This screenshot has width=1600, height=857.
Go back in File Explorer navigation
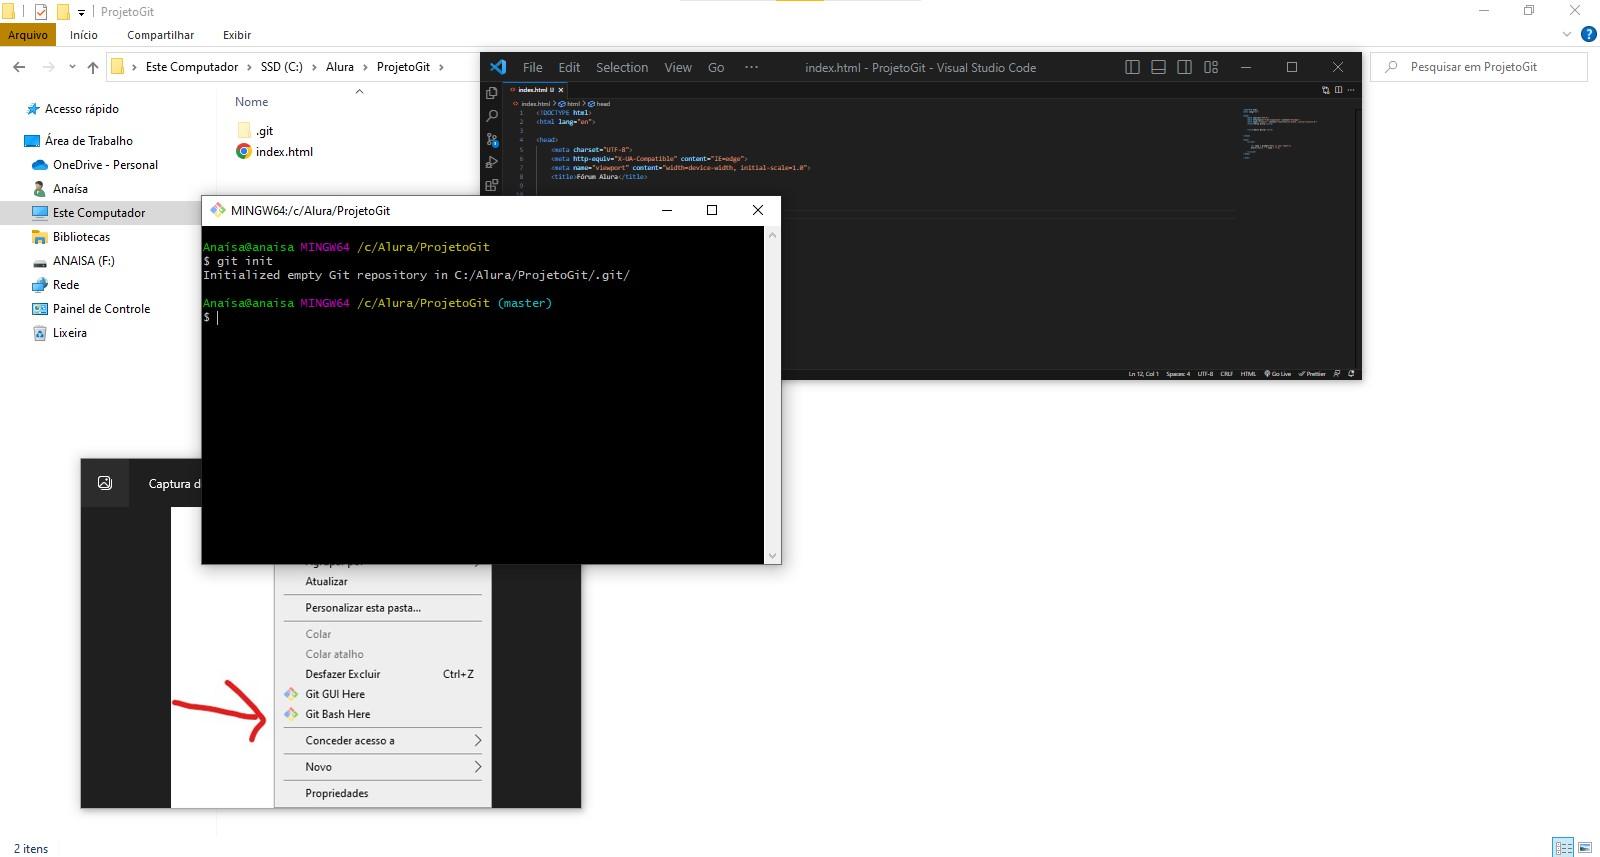click(19, 67)
